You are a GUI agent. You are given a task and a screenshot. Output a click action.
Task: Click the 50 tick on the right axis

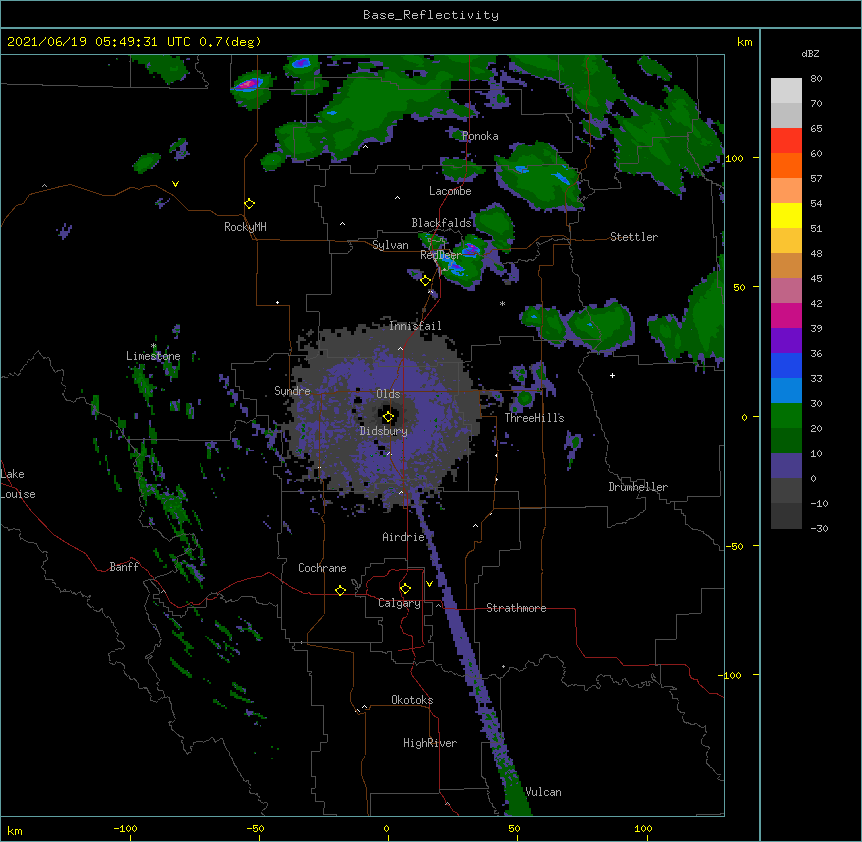point(739,287)
